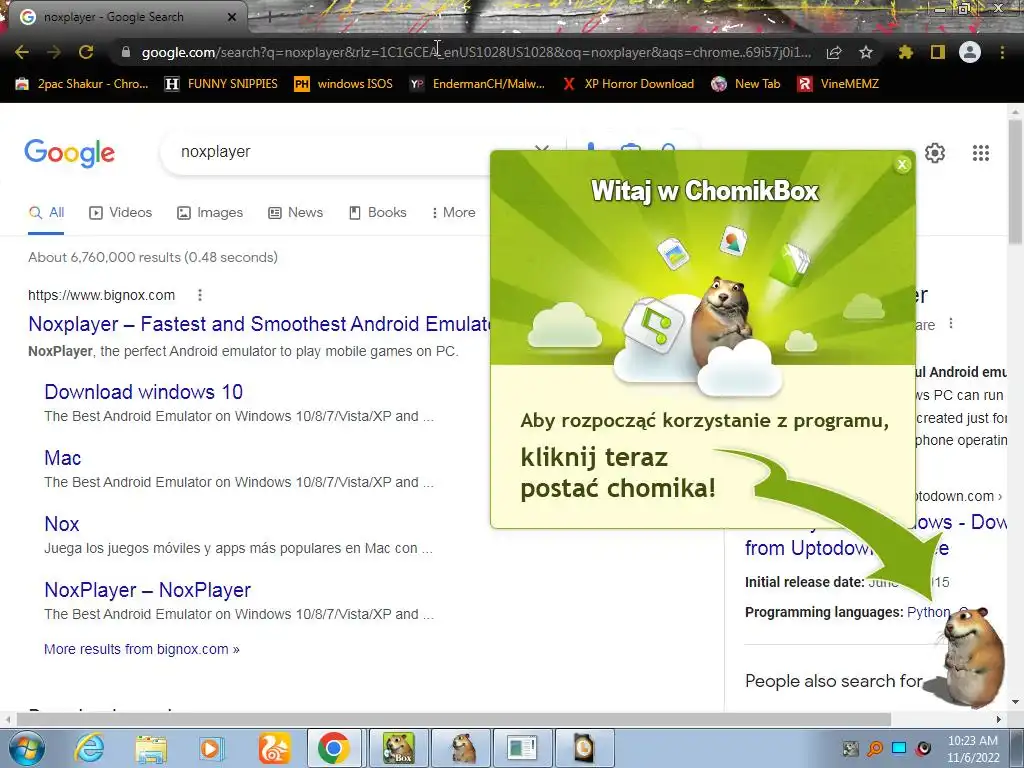1024x768 pixels.
Task: Click the horizontal scrollbar at page bottom
Action: coord(454,719)
